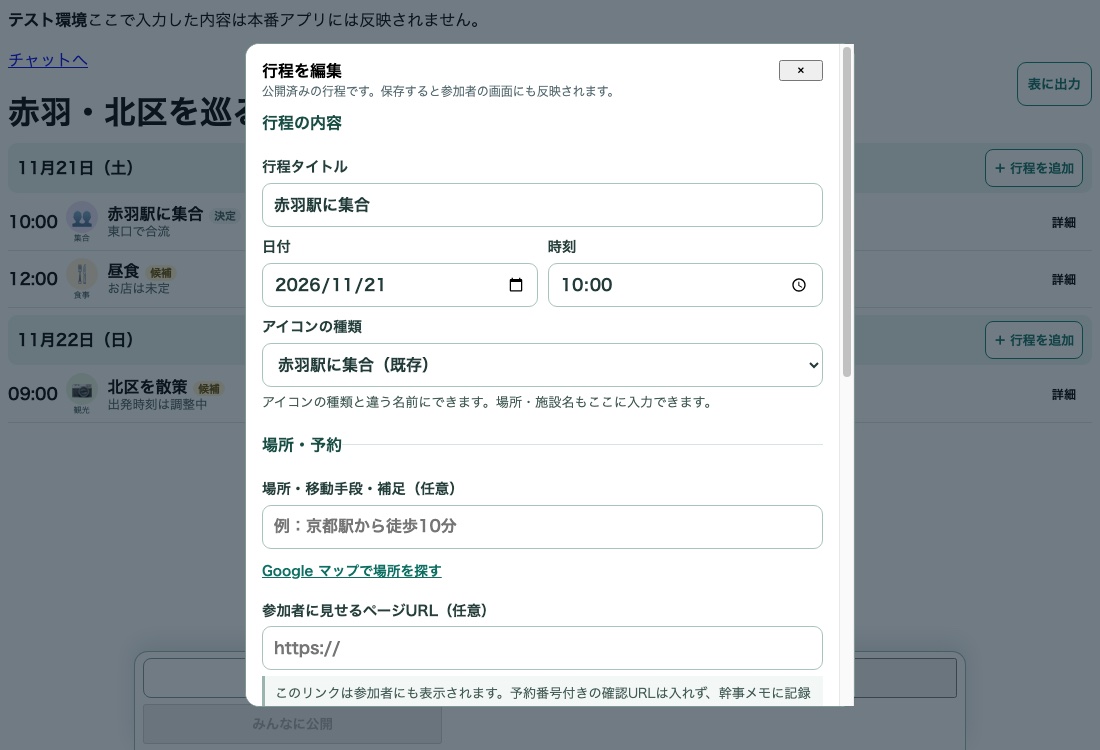
Task: Focus the 参加者に見せるページURL input
Action: [x=542, y=648]
